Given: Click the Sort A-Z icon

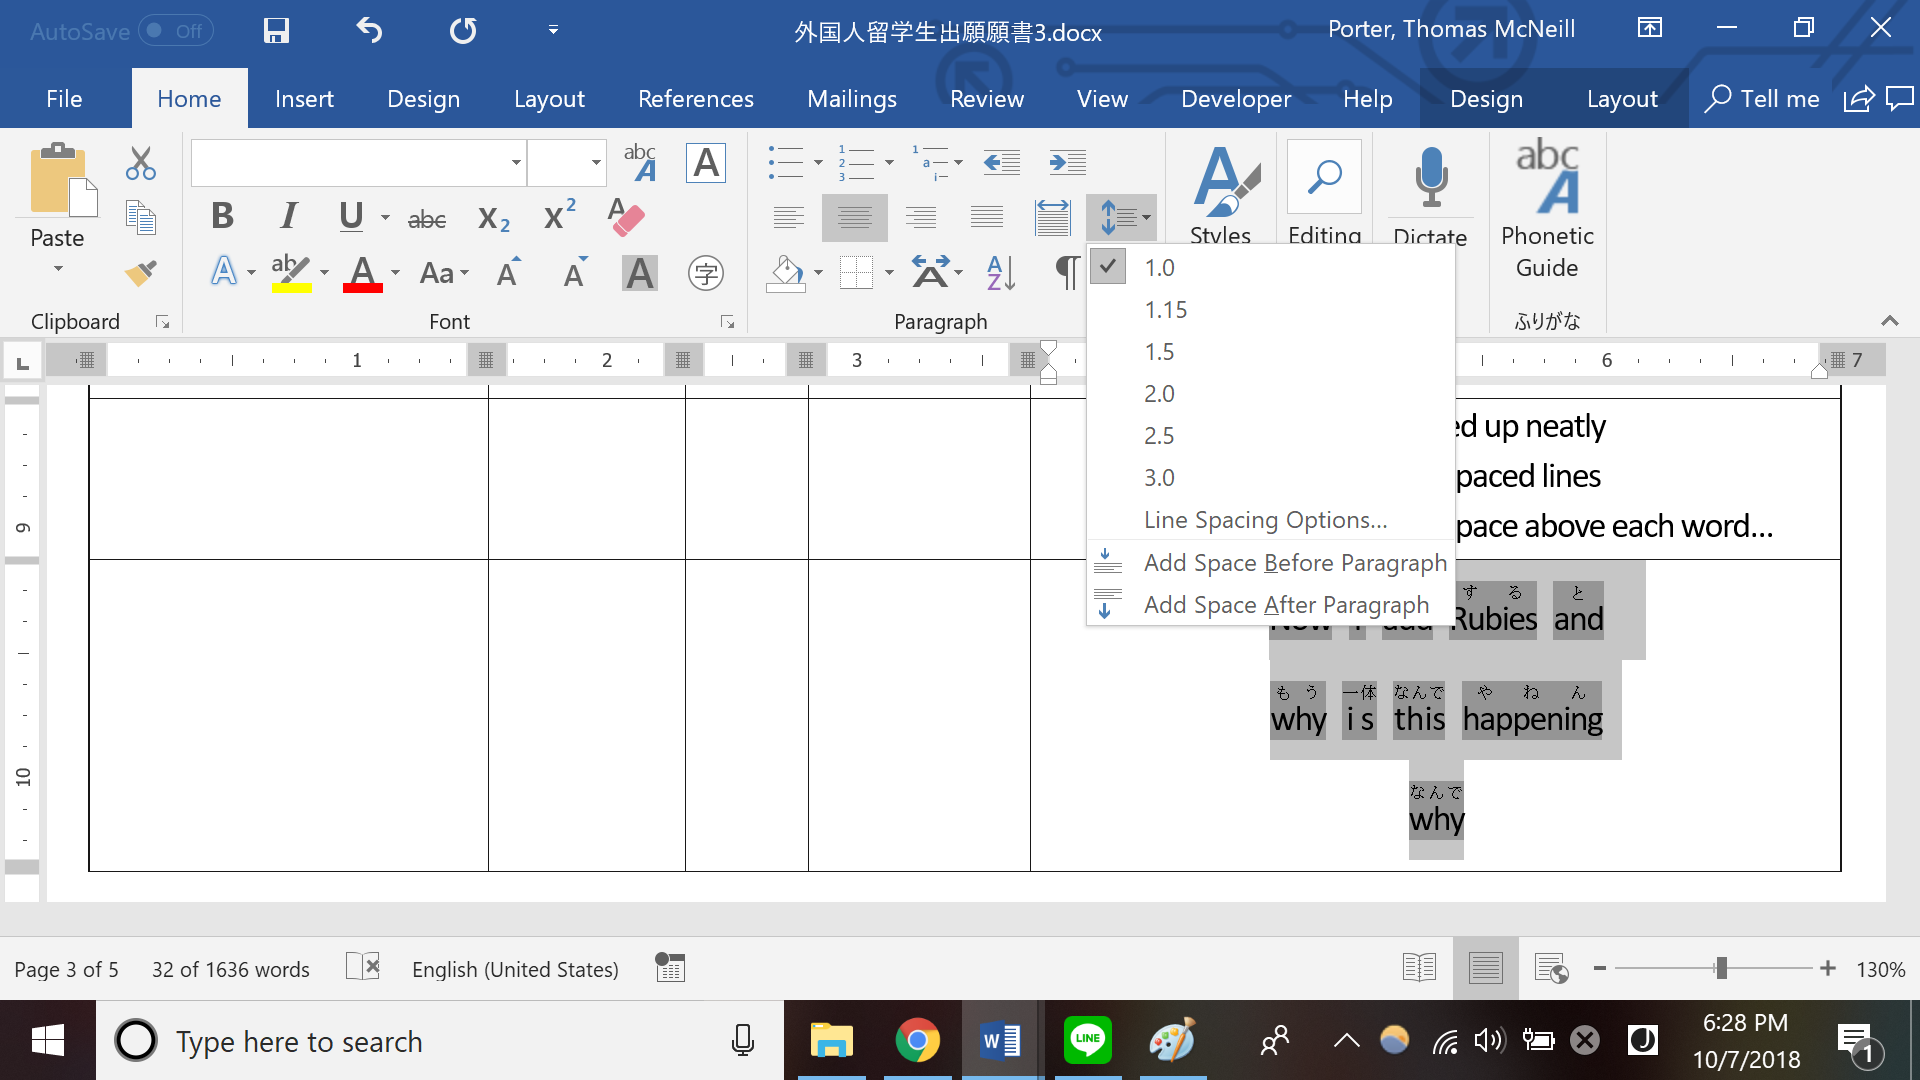Looking at the screenshot, I should coord(1001,272).
